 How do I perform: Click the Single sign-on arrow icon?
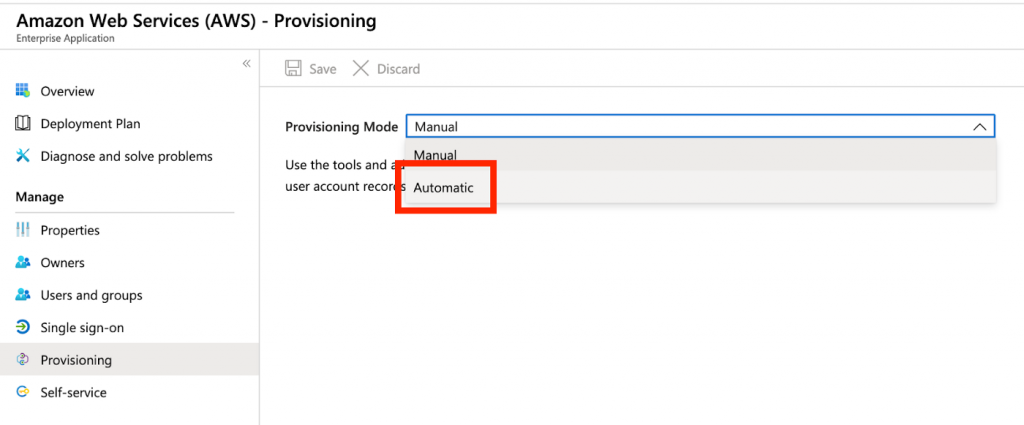pyautogui.click(x=23, y=327)
